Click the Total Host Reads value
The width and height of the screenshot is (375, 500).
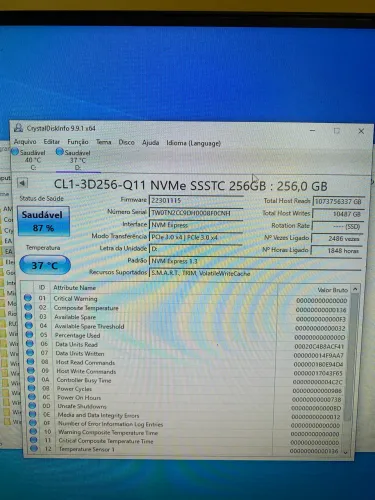(338, 201)
